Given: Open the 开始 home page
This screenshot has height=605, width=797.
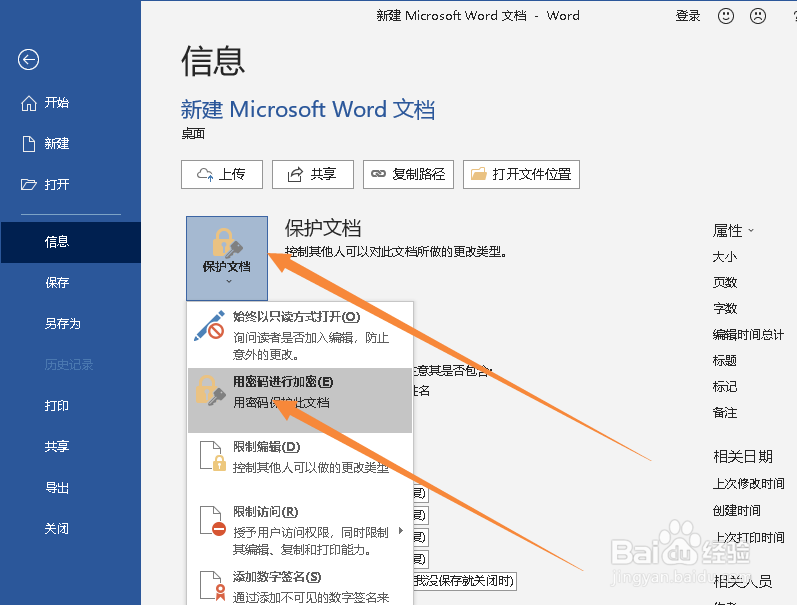Looking at the screenshot, I should pos(56,103).
